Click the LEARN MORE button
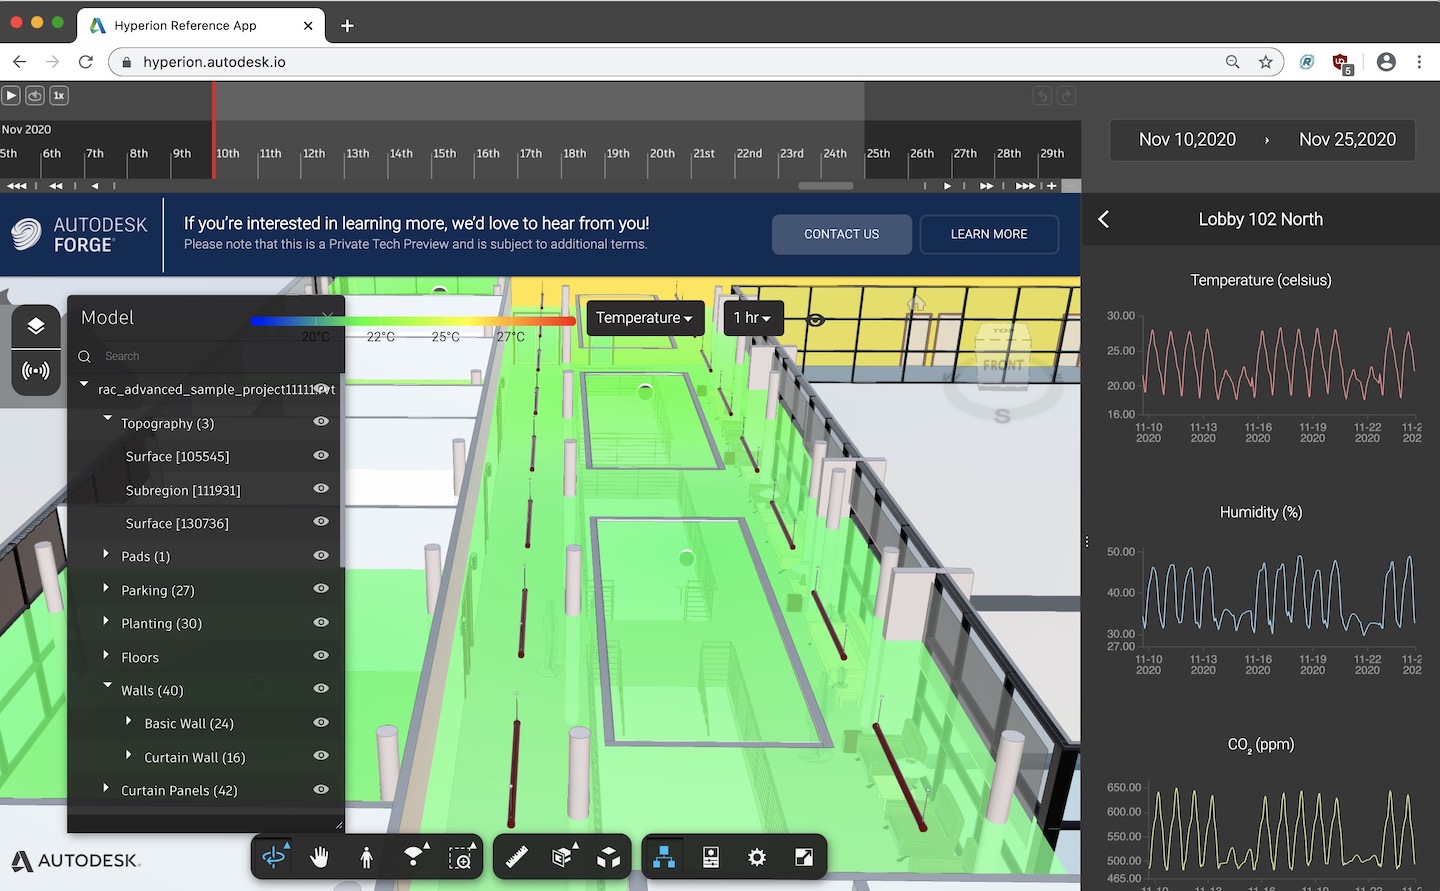The width and height of the screenshot is (1440, 891). coord(989,234)
